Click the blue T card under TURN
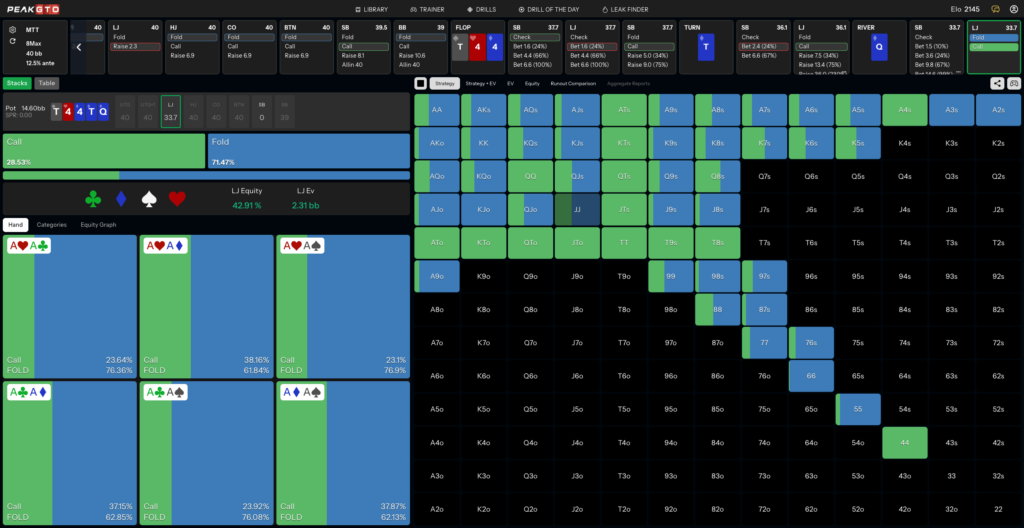 pyautogui.click(x=705, y=47)
